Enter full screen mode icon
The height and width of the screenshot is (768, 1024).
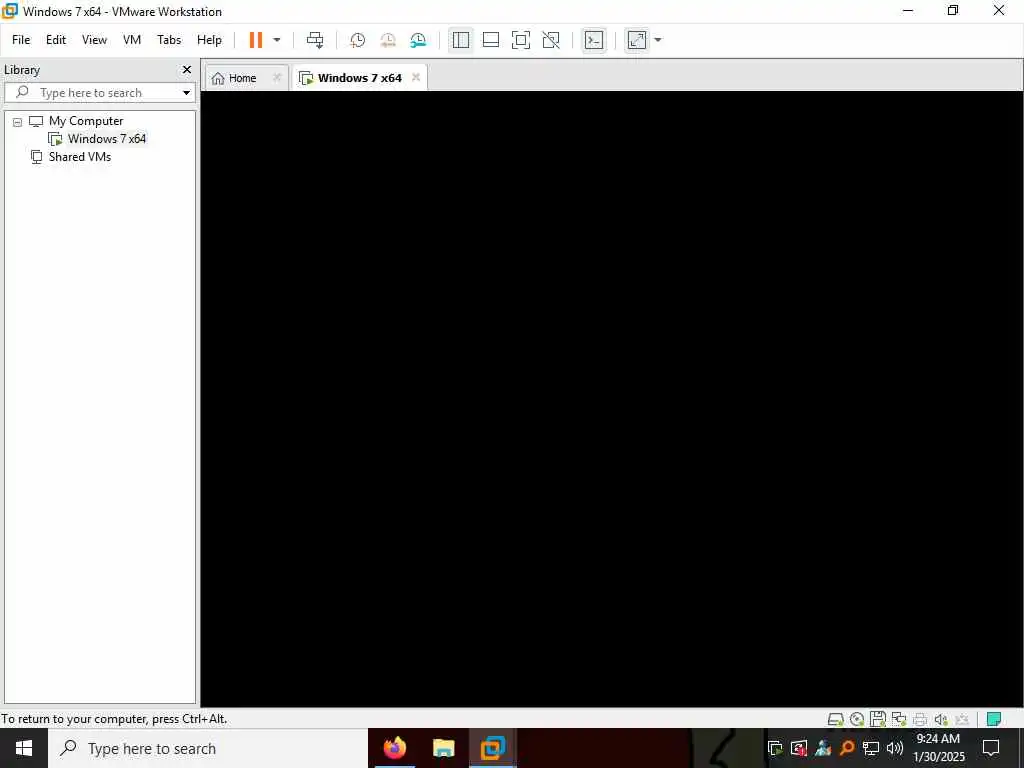pyautogui.click(x=520, y=40)
